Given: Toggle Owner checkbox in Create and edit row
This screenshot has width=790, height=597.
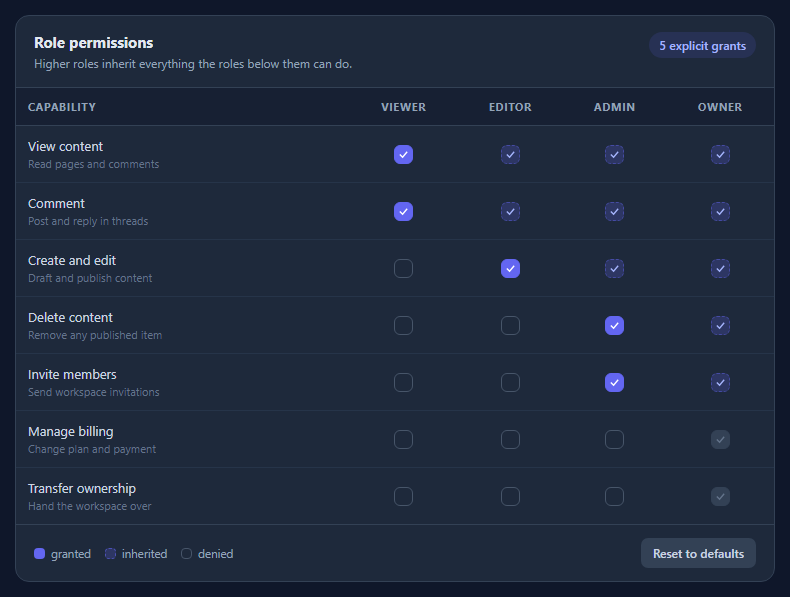Looking at the screenshot, I should pos(720,269).
